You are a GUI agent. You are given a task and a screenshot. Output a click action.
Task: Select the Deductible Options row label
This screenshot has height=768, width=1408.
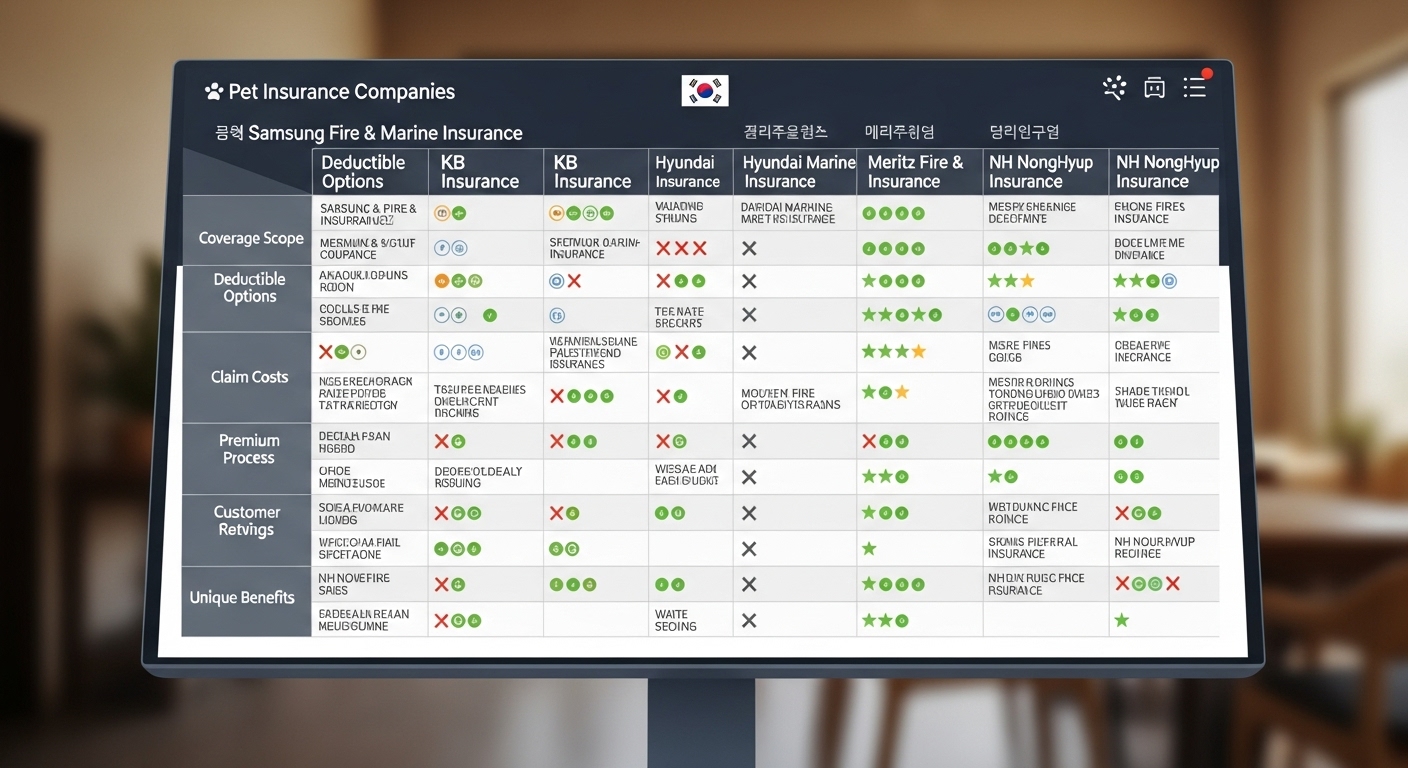[249, 288]
